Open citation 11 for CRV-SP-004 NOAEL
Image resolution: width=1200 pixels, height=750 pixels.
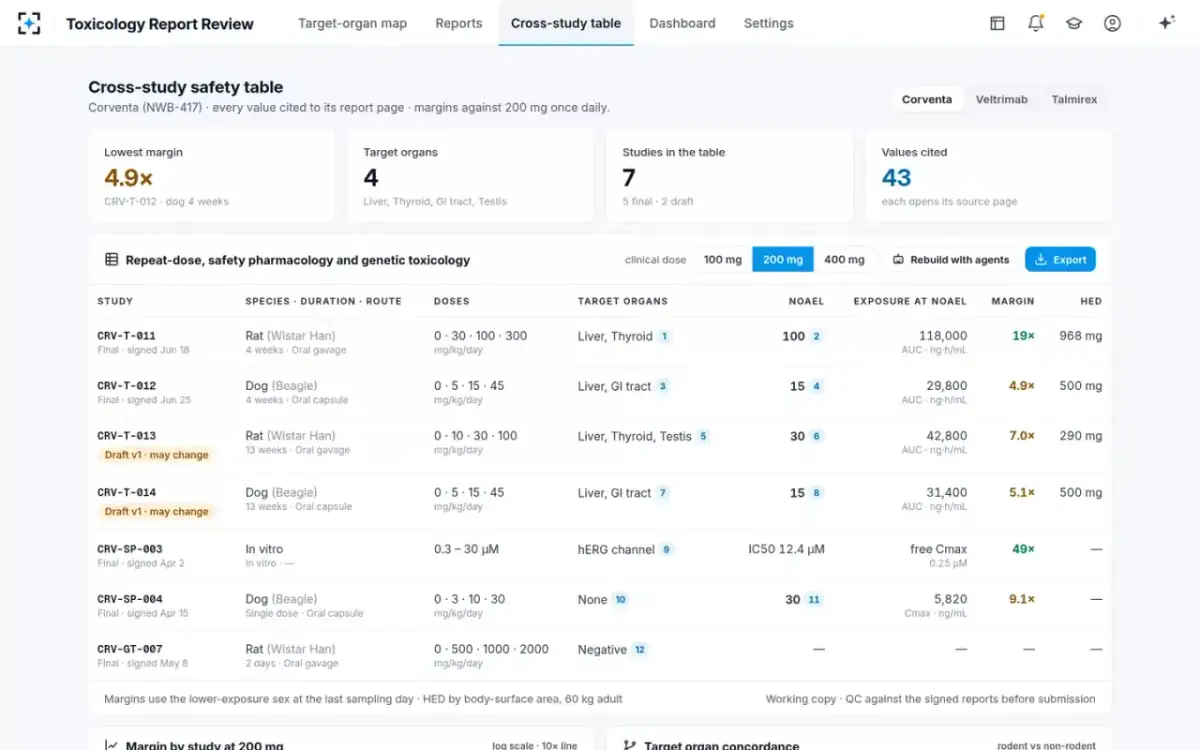pyautogui.click(x=814, y=600)
